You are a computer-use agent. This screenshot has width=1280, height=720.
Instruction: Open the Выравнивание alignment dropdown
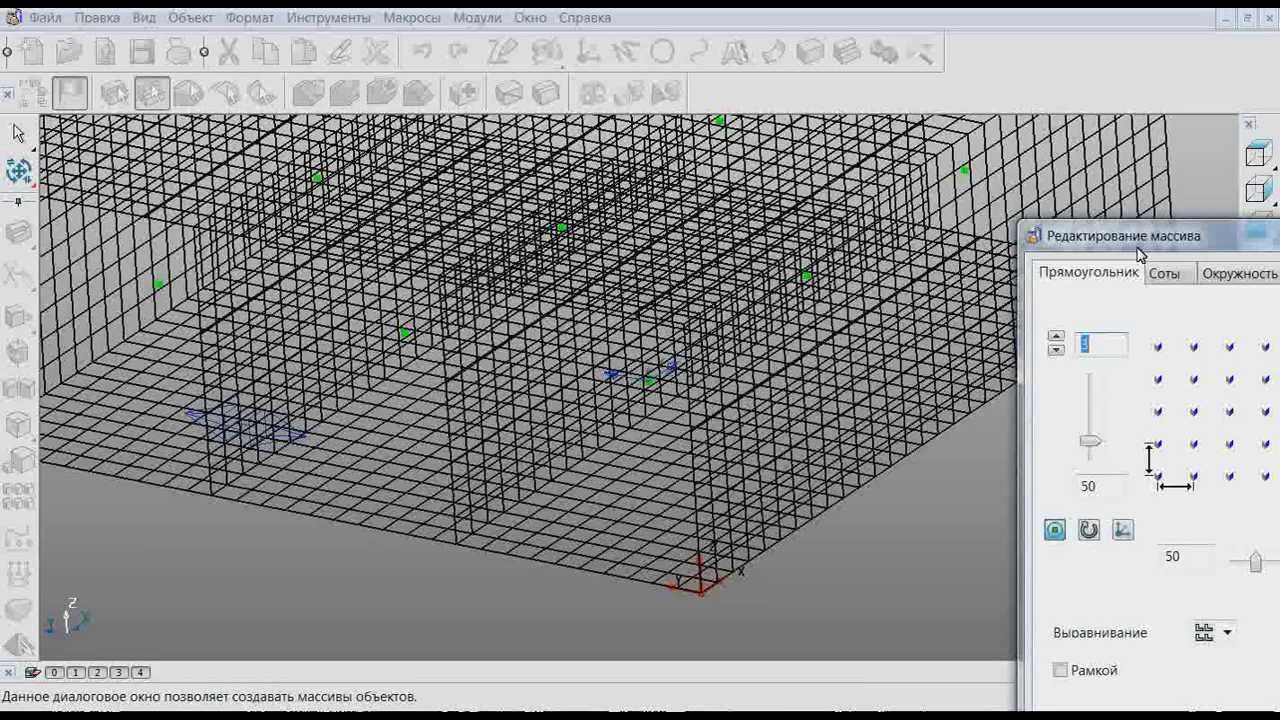pyautogui.click(x=1213, y=632)
